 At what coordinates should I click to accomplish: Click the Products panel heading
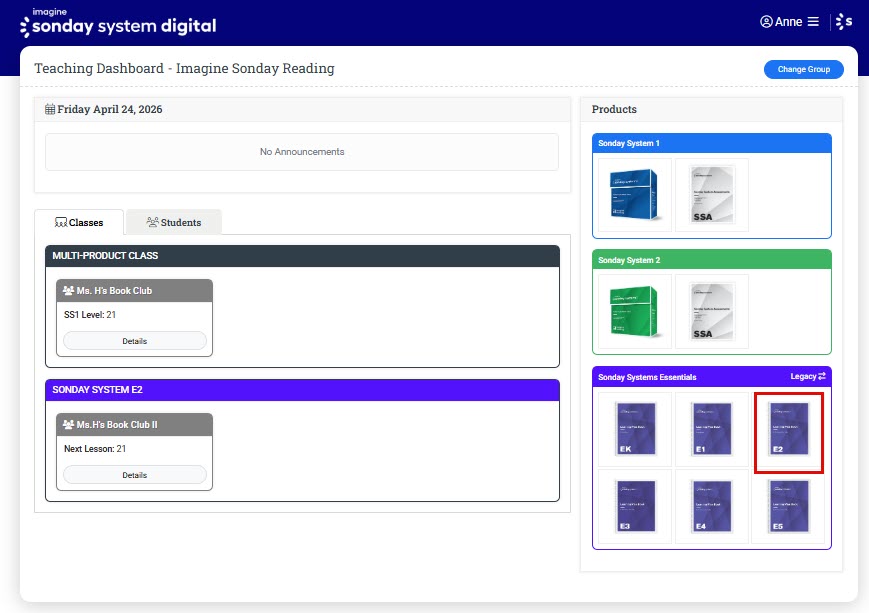point(614,109)
